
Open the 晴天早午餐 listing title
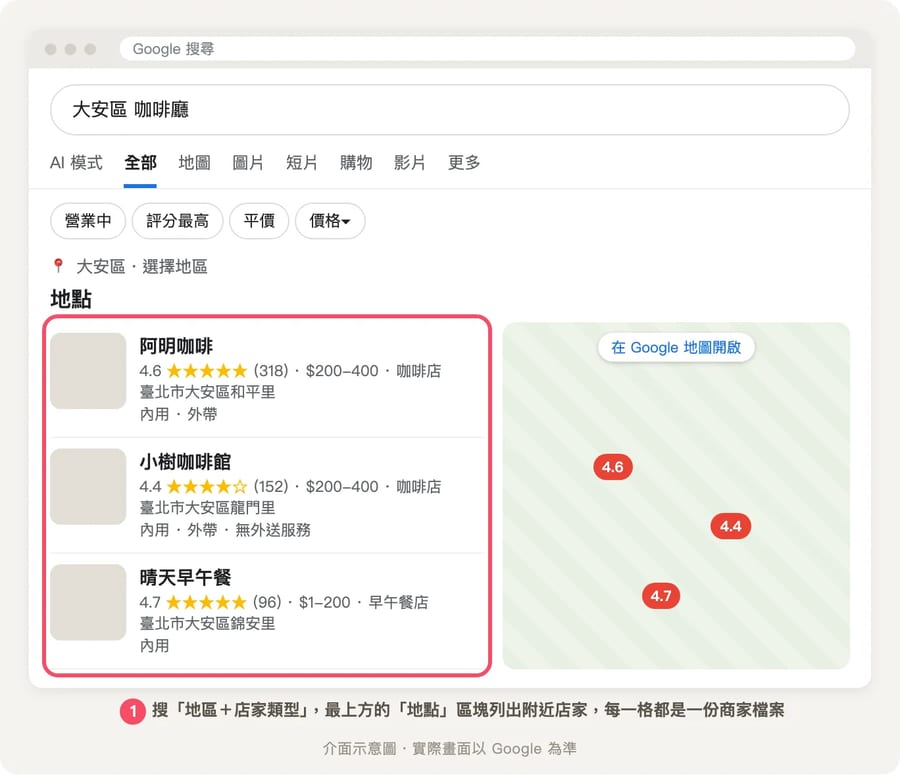[x=185, y=577]
